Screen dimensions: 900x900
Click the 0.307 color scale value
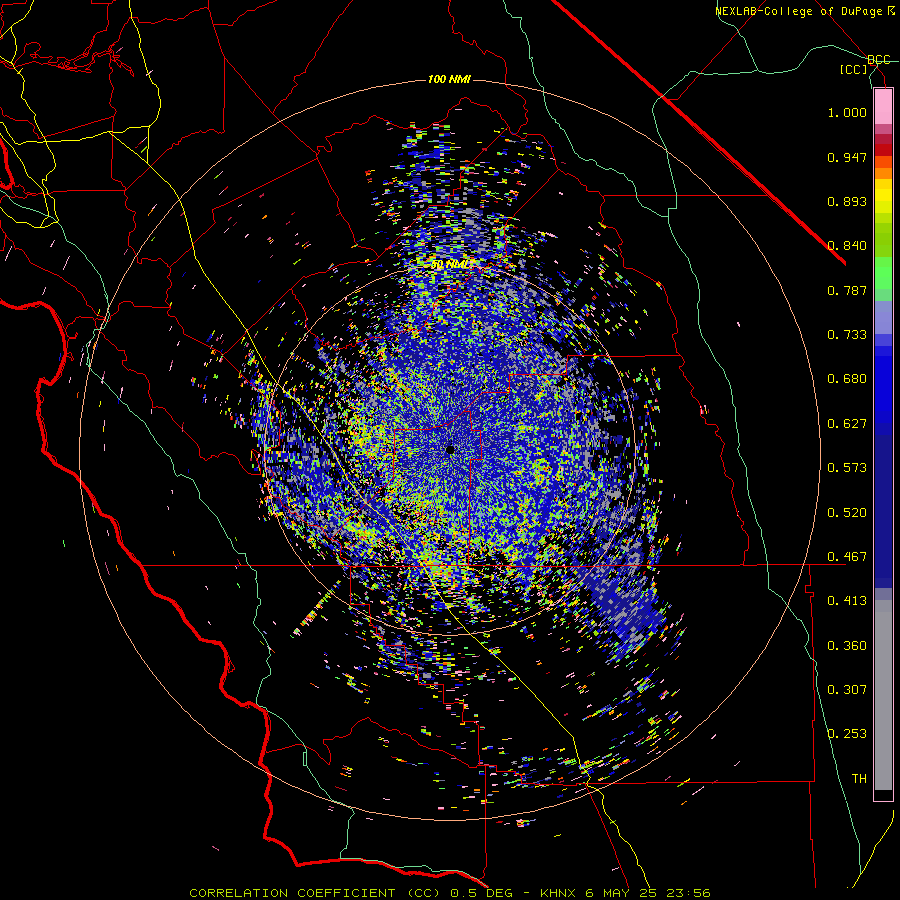tap(847, 690)
